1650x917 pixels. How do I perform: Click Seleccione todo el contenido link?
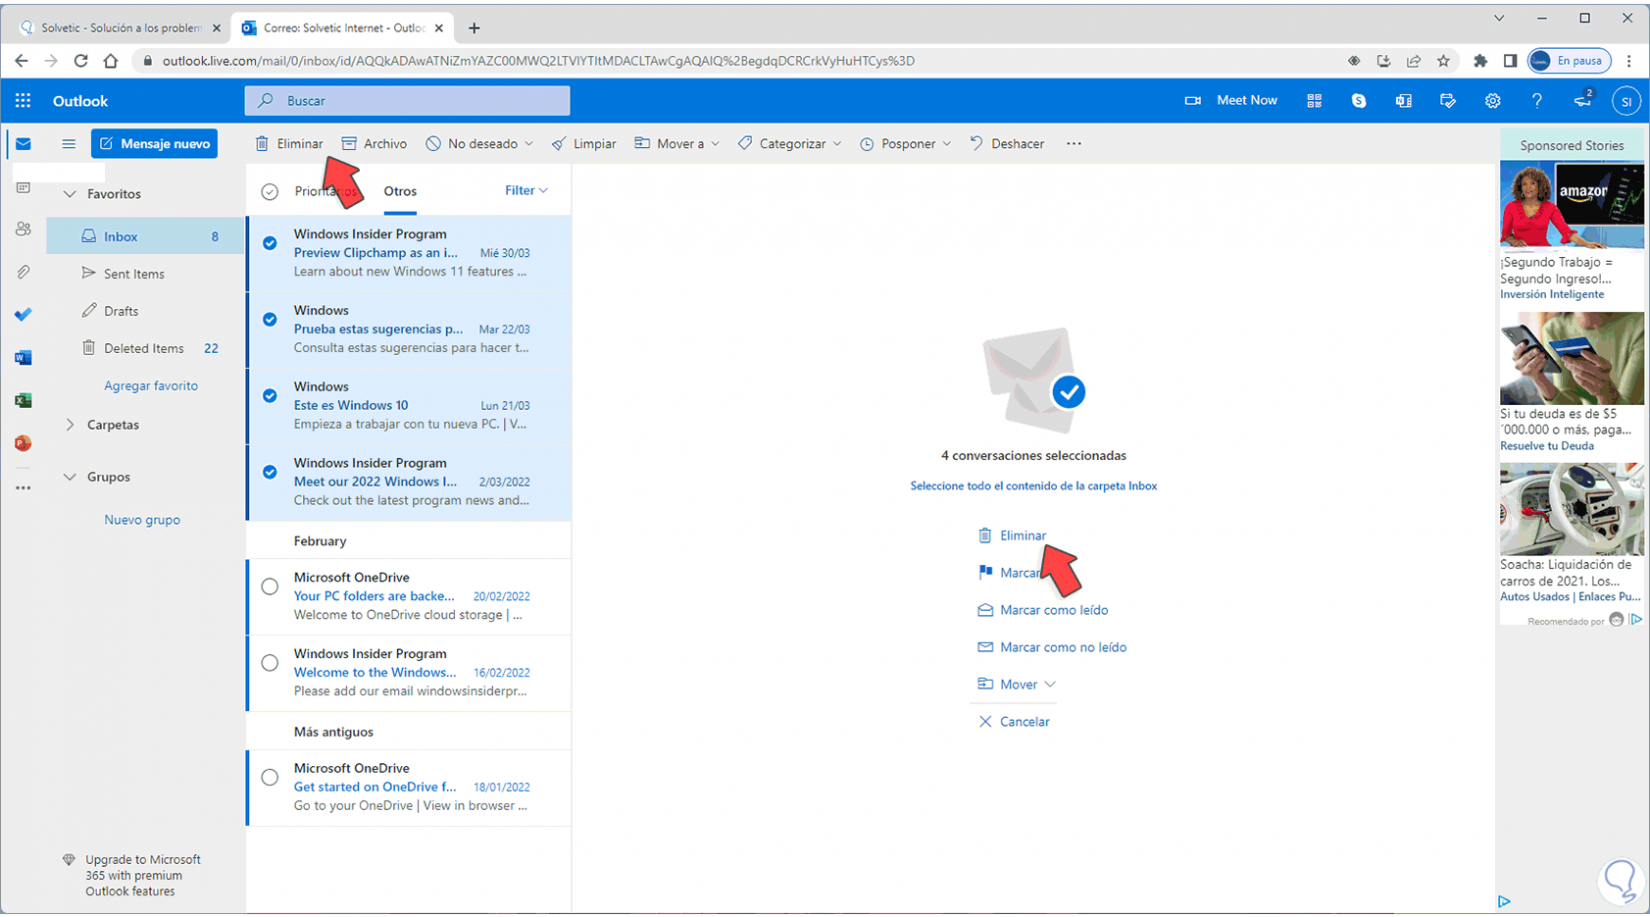tap(1033, 486)
